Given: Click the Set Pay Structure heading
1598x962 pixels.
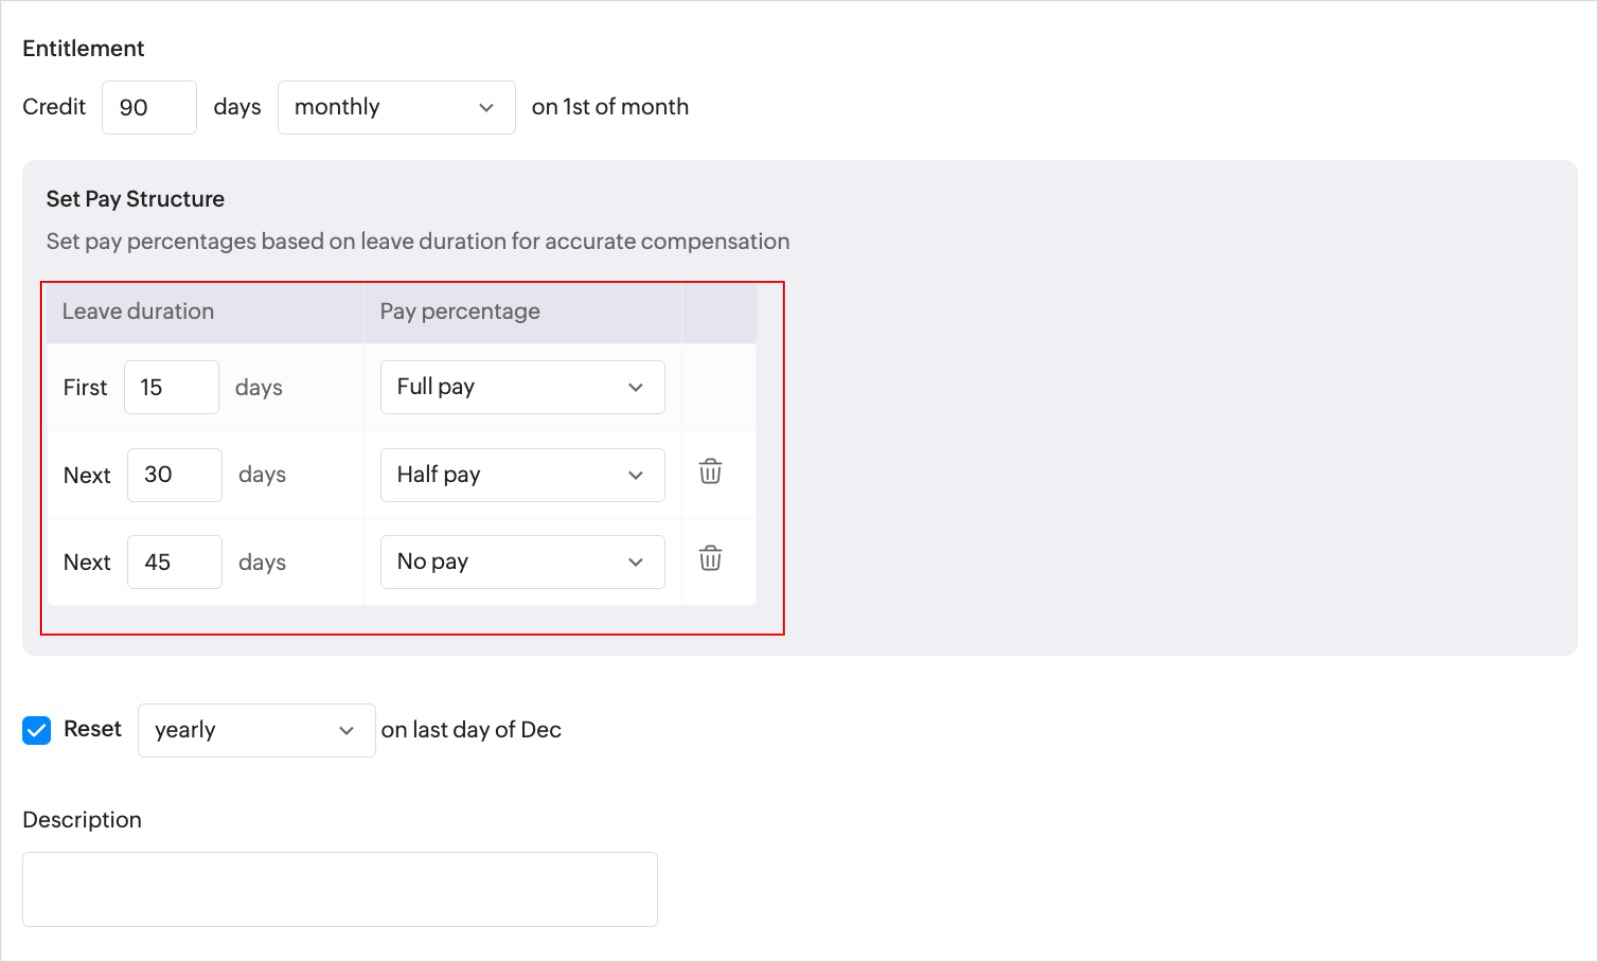Looking at the screenshot, I should (x=135, y=199).
